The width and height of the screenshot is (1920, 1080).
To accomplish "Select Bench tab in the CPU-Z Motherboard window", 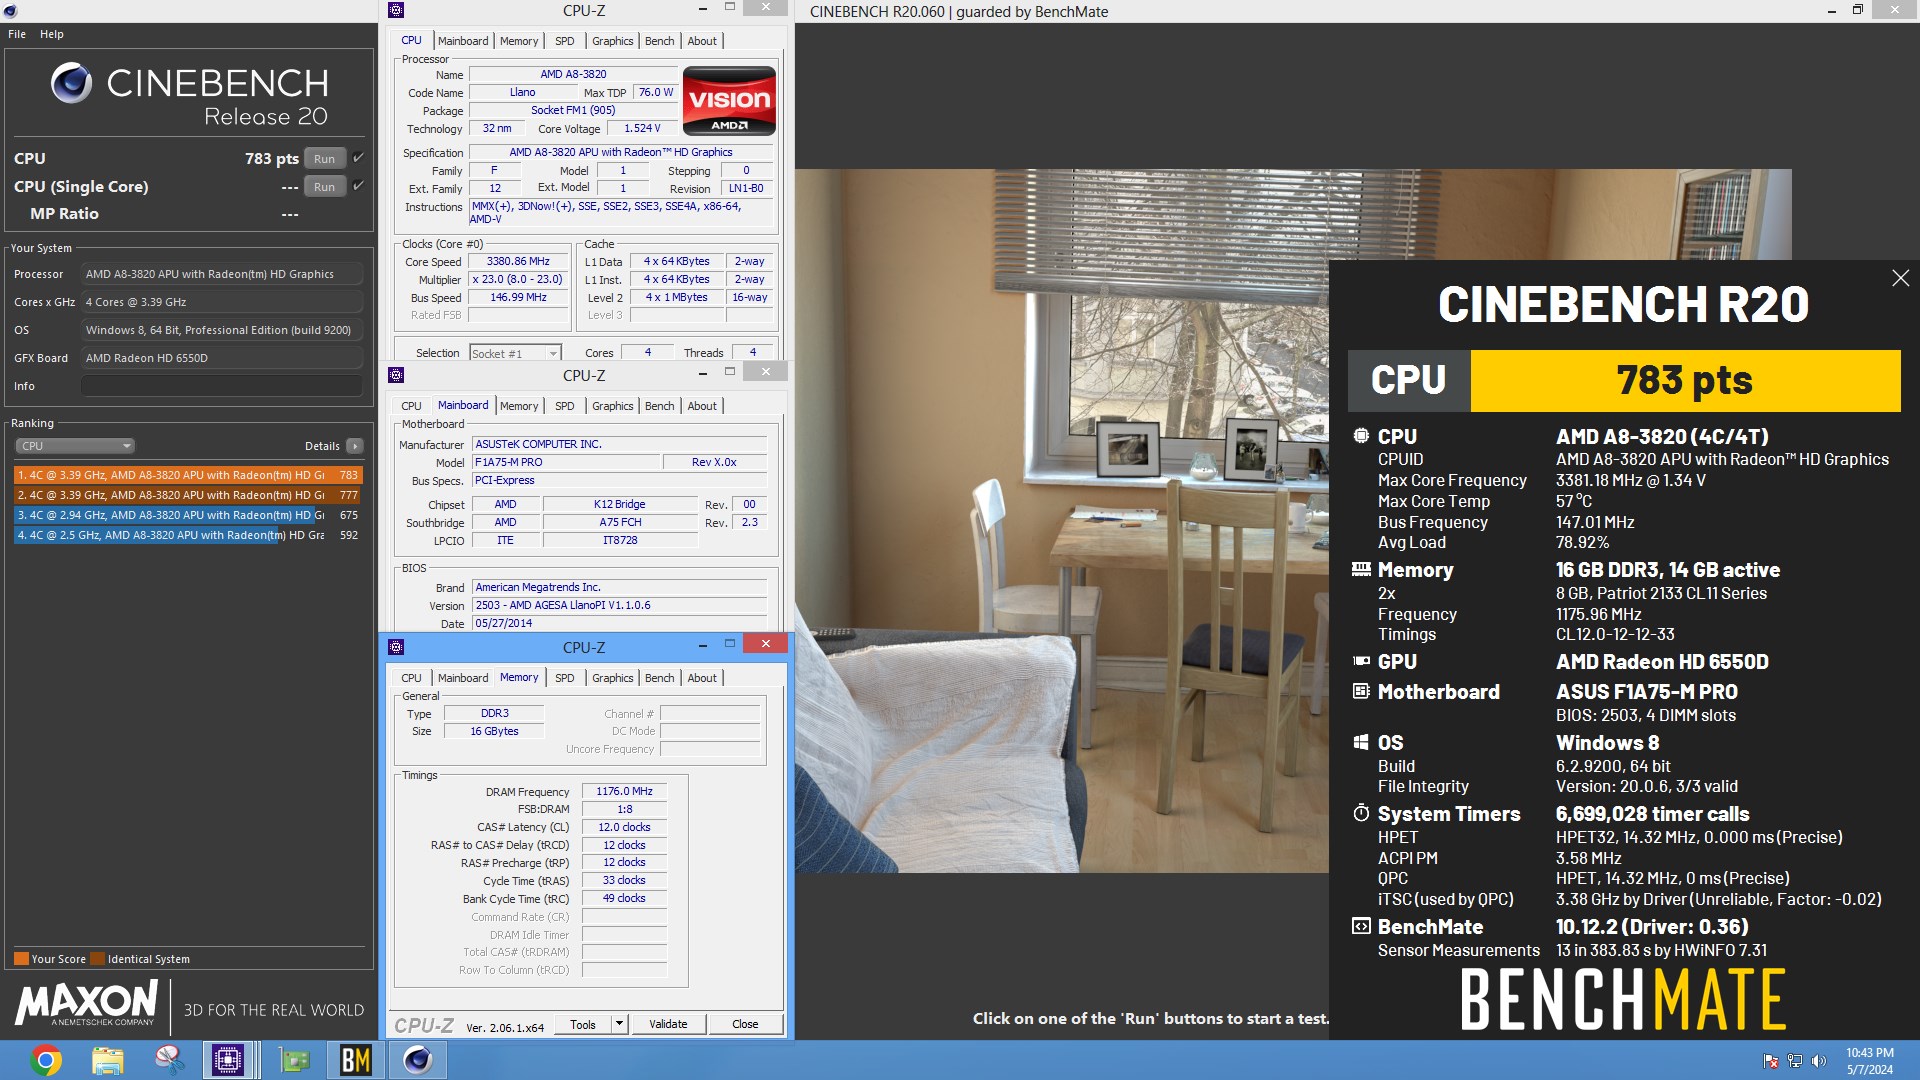I will 660,406.
